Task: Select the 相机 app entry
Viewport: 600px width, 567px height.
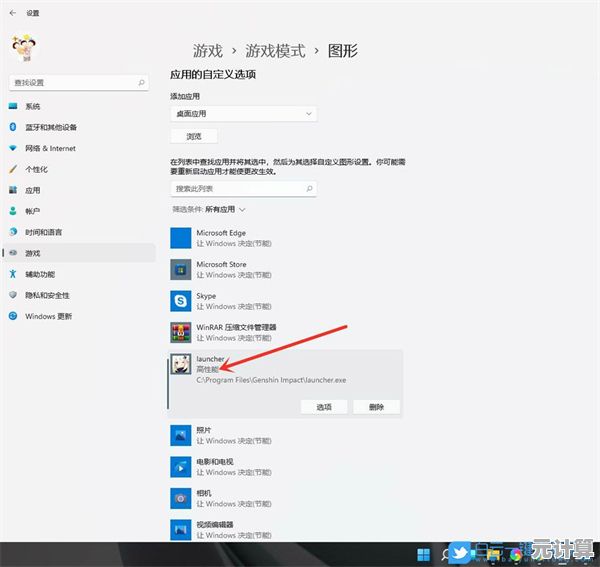Action: (285, 498)
